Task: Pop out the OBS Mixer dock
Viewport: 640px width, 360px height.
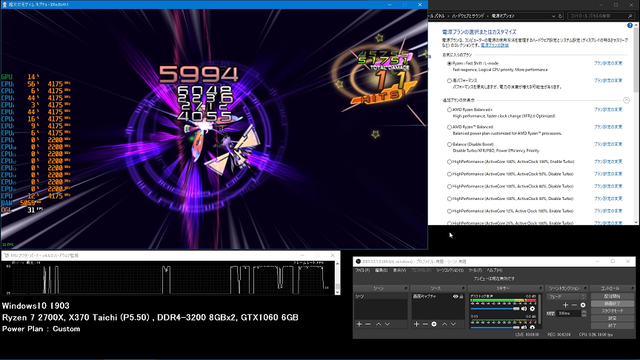Action: coord(540,288)
